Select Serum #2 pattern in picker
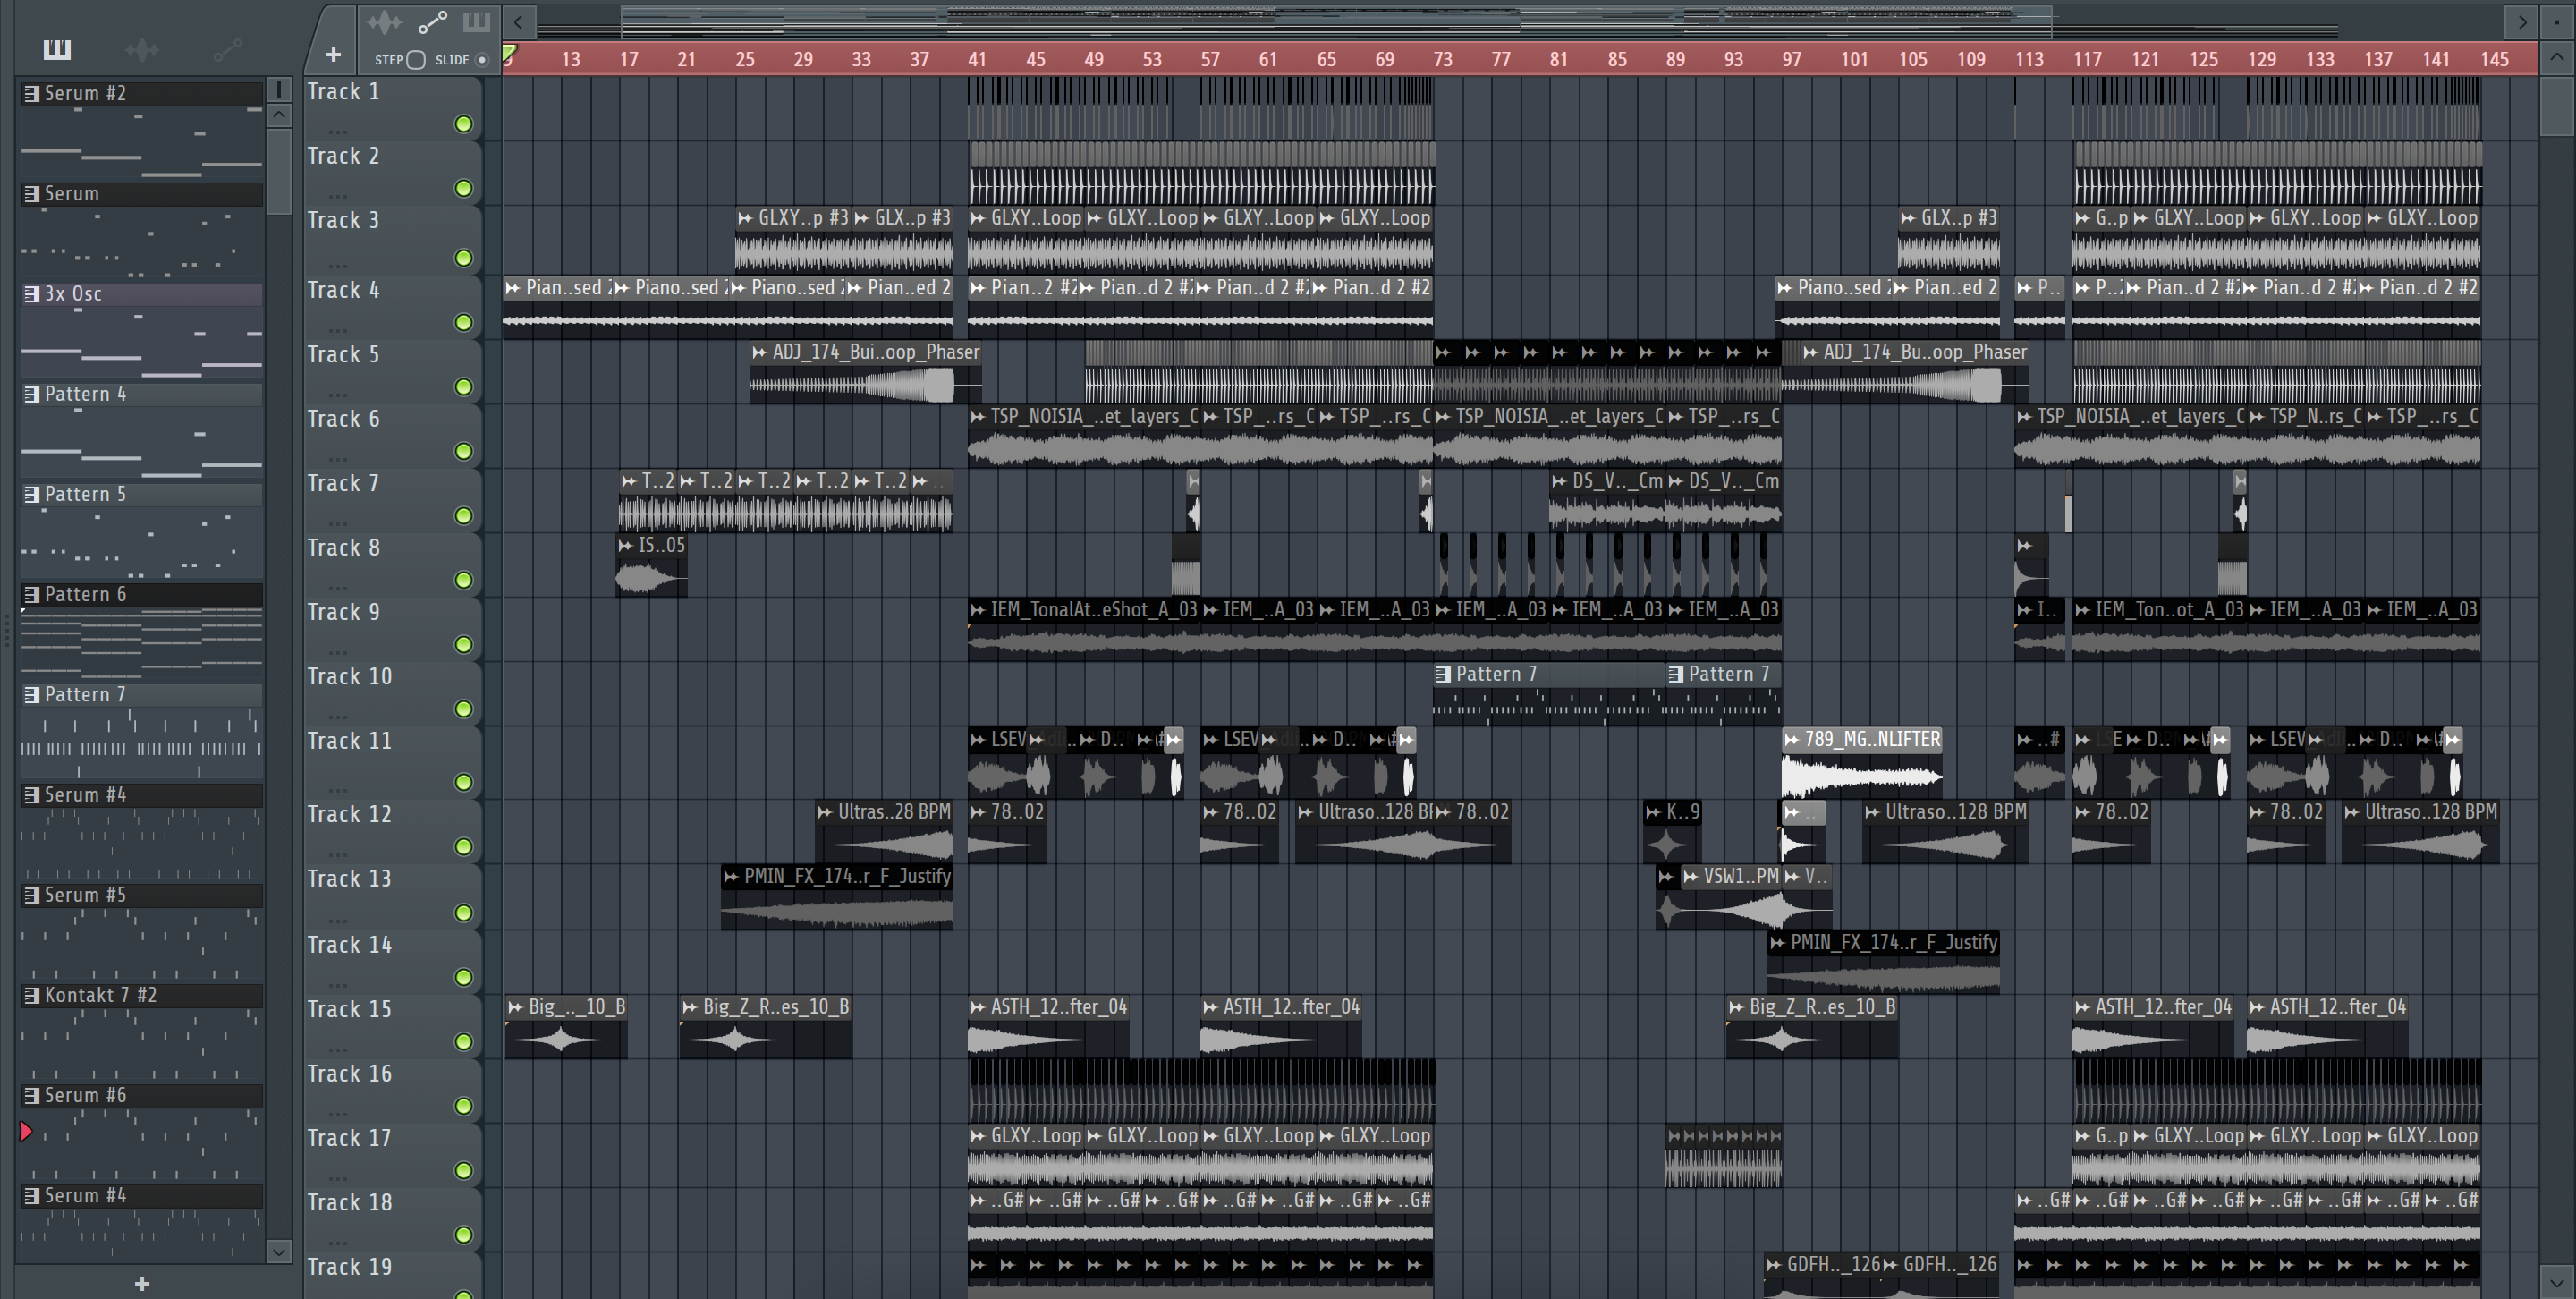Viewport: 2576px width, 1299px height. (x=142, y=94)
